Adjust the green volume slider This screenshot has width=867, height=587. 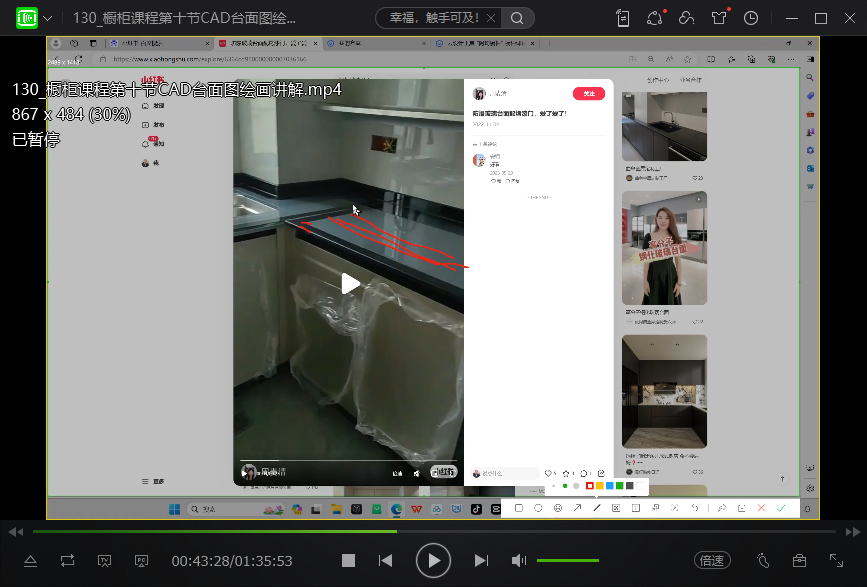pyautogui.click(x=568, y=561)
